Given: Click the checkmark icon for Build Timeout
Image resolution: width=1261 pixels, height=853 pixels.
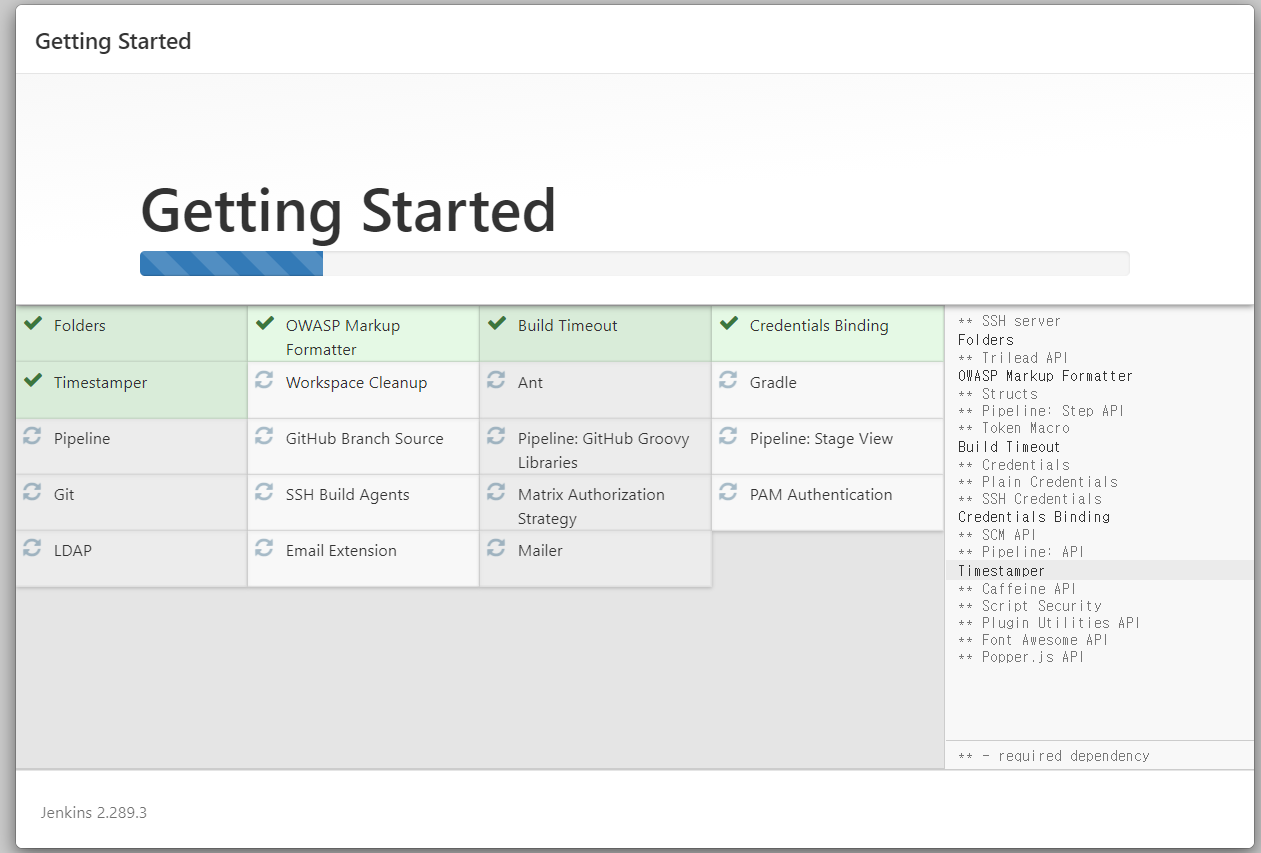Looking at the screenshot, I should click(x=497, y=324).
